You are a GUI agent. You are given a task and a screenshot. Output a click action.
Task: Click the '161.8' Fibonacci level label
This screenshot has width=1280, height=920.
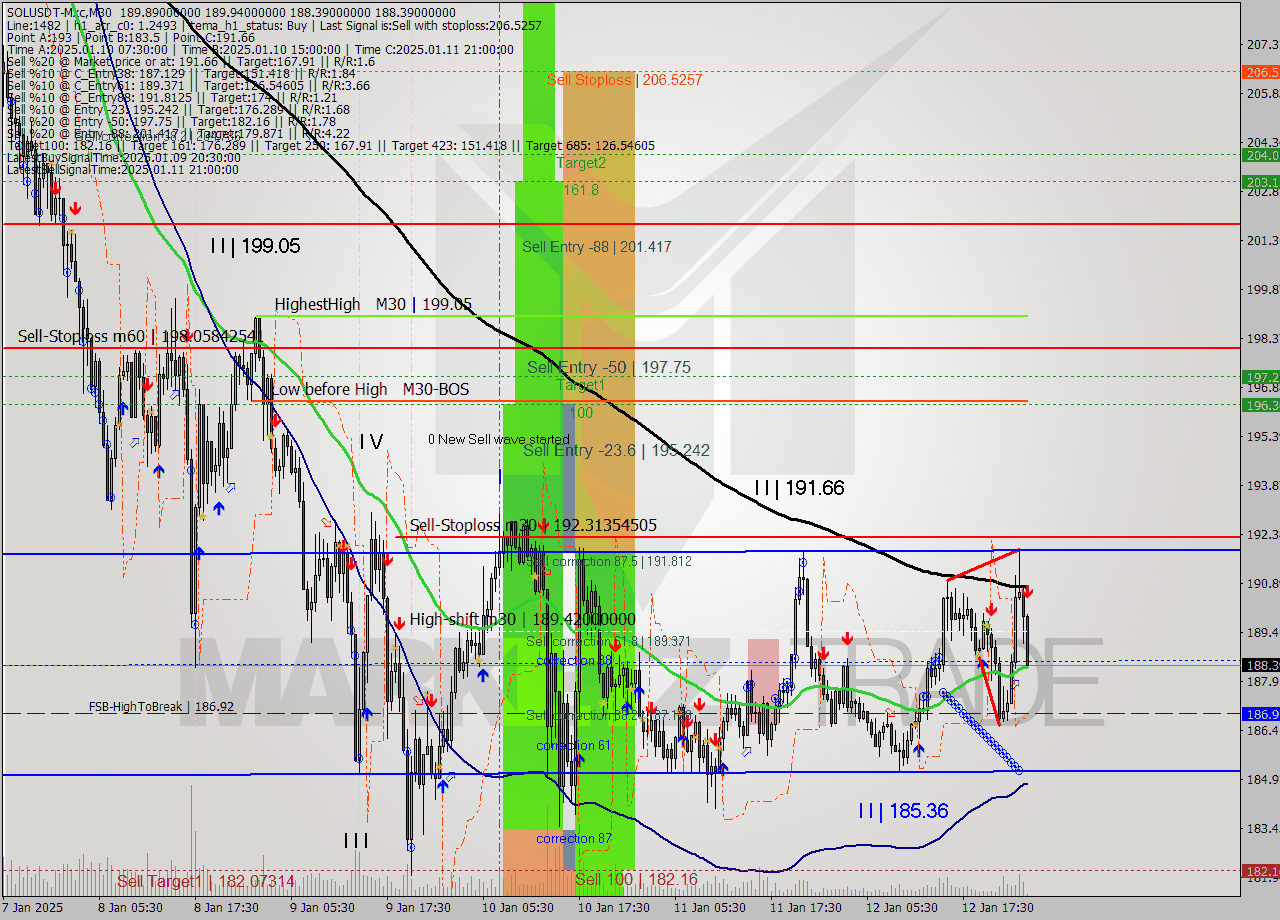tap(581, 189)
